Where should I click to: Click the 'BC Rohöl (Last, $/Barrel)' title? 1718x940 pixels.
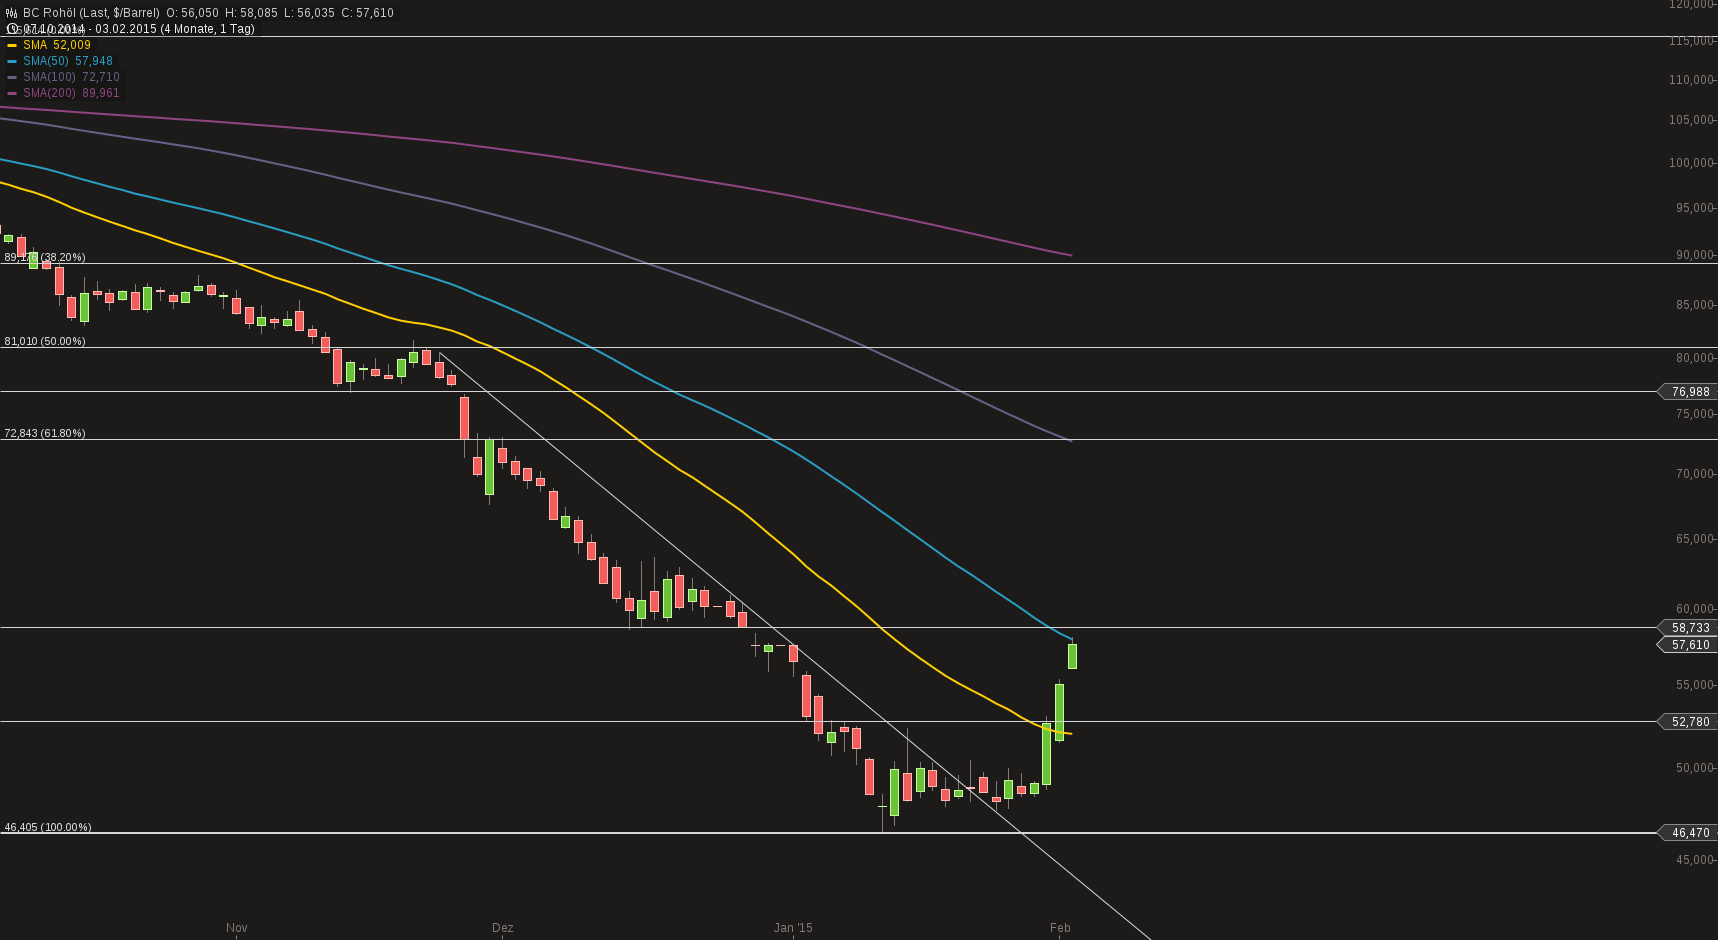point(91,13)
